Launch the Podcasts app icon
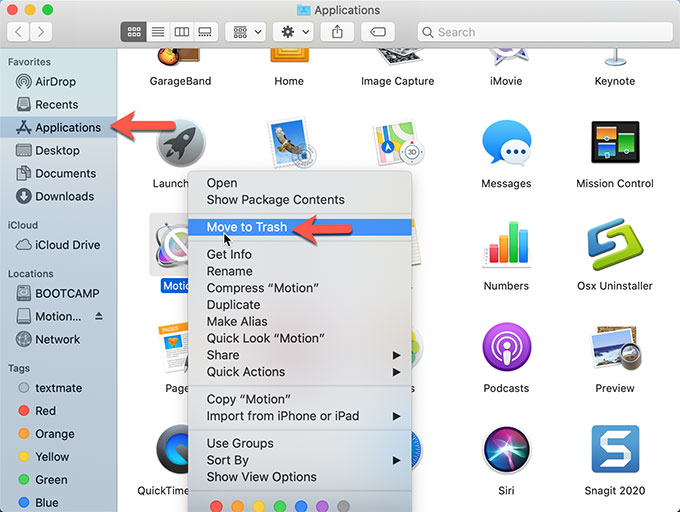This screenshot has width=680, height=512. tap(505, 351)
